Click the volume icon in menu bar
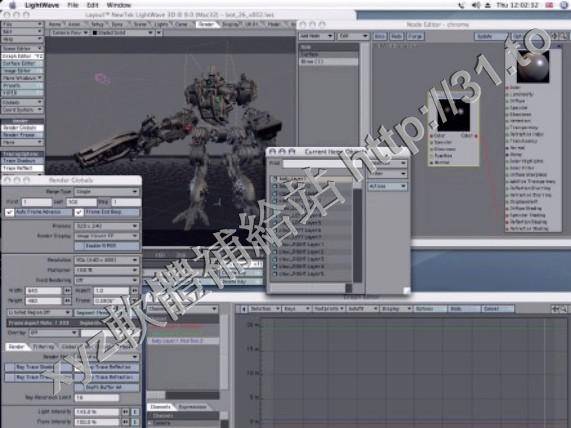571x428 pixels. click(476, 5)
